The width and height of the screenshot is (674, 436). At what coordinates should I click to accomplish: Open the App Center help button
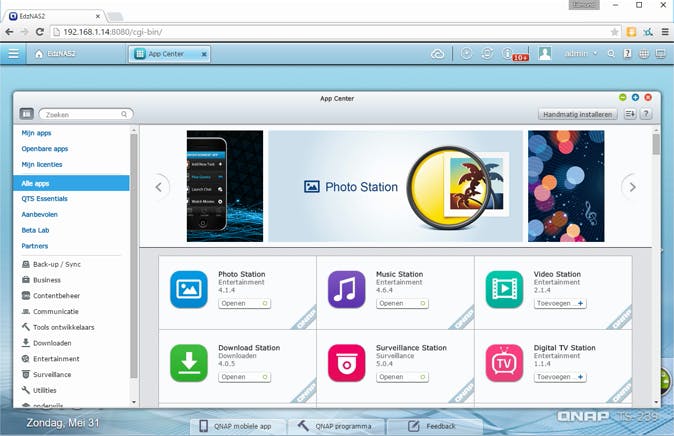[x=646, y=114]
